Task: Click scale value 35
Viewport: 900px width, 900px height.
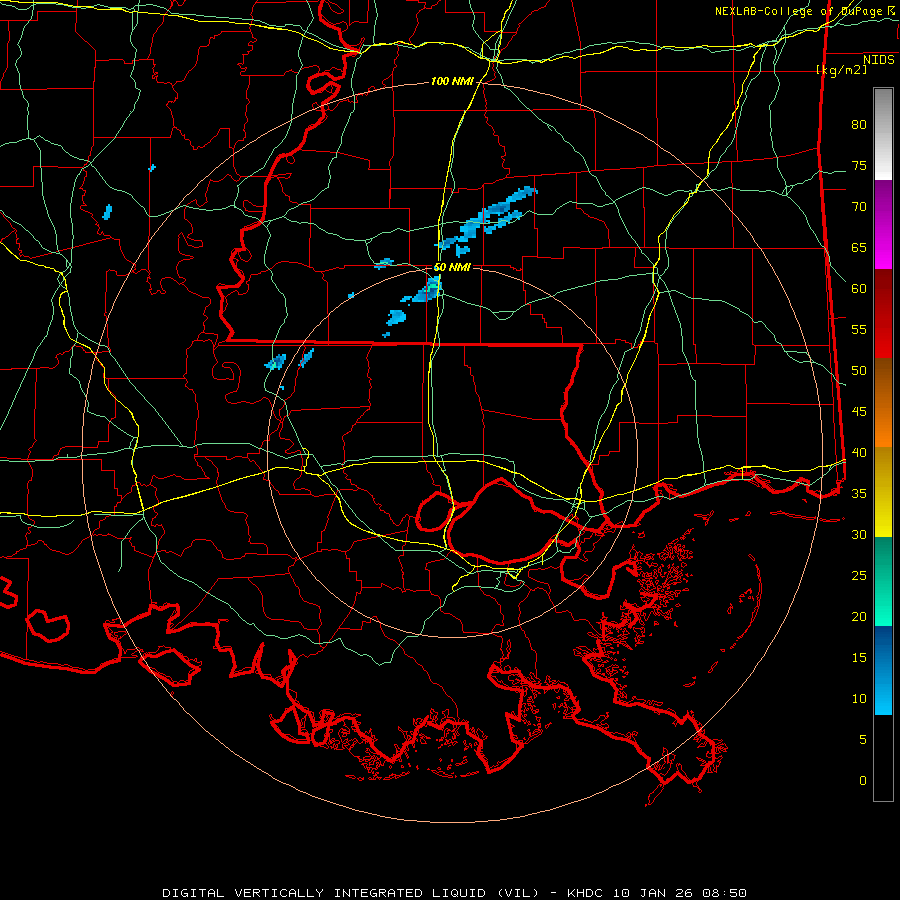Action: 859,494
